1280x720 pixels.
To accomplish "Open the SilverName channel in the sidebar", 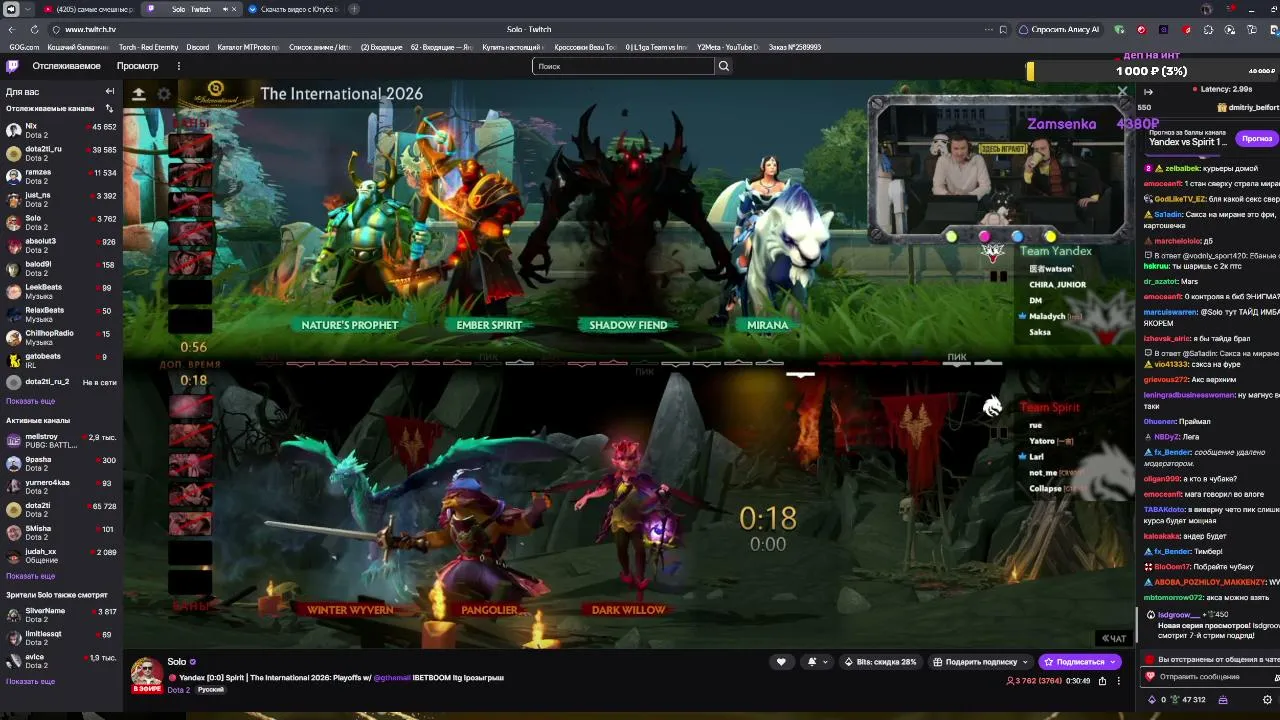I will coord(61,615).
